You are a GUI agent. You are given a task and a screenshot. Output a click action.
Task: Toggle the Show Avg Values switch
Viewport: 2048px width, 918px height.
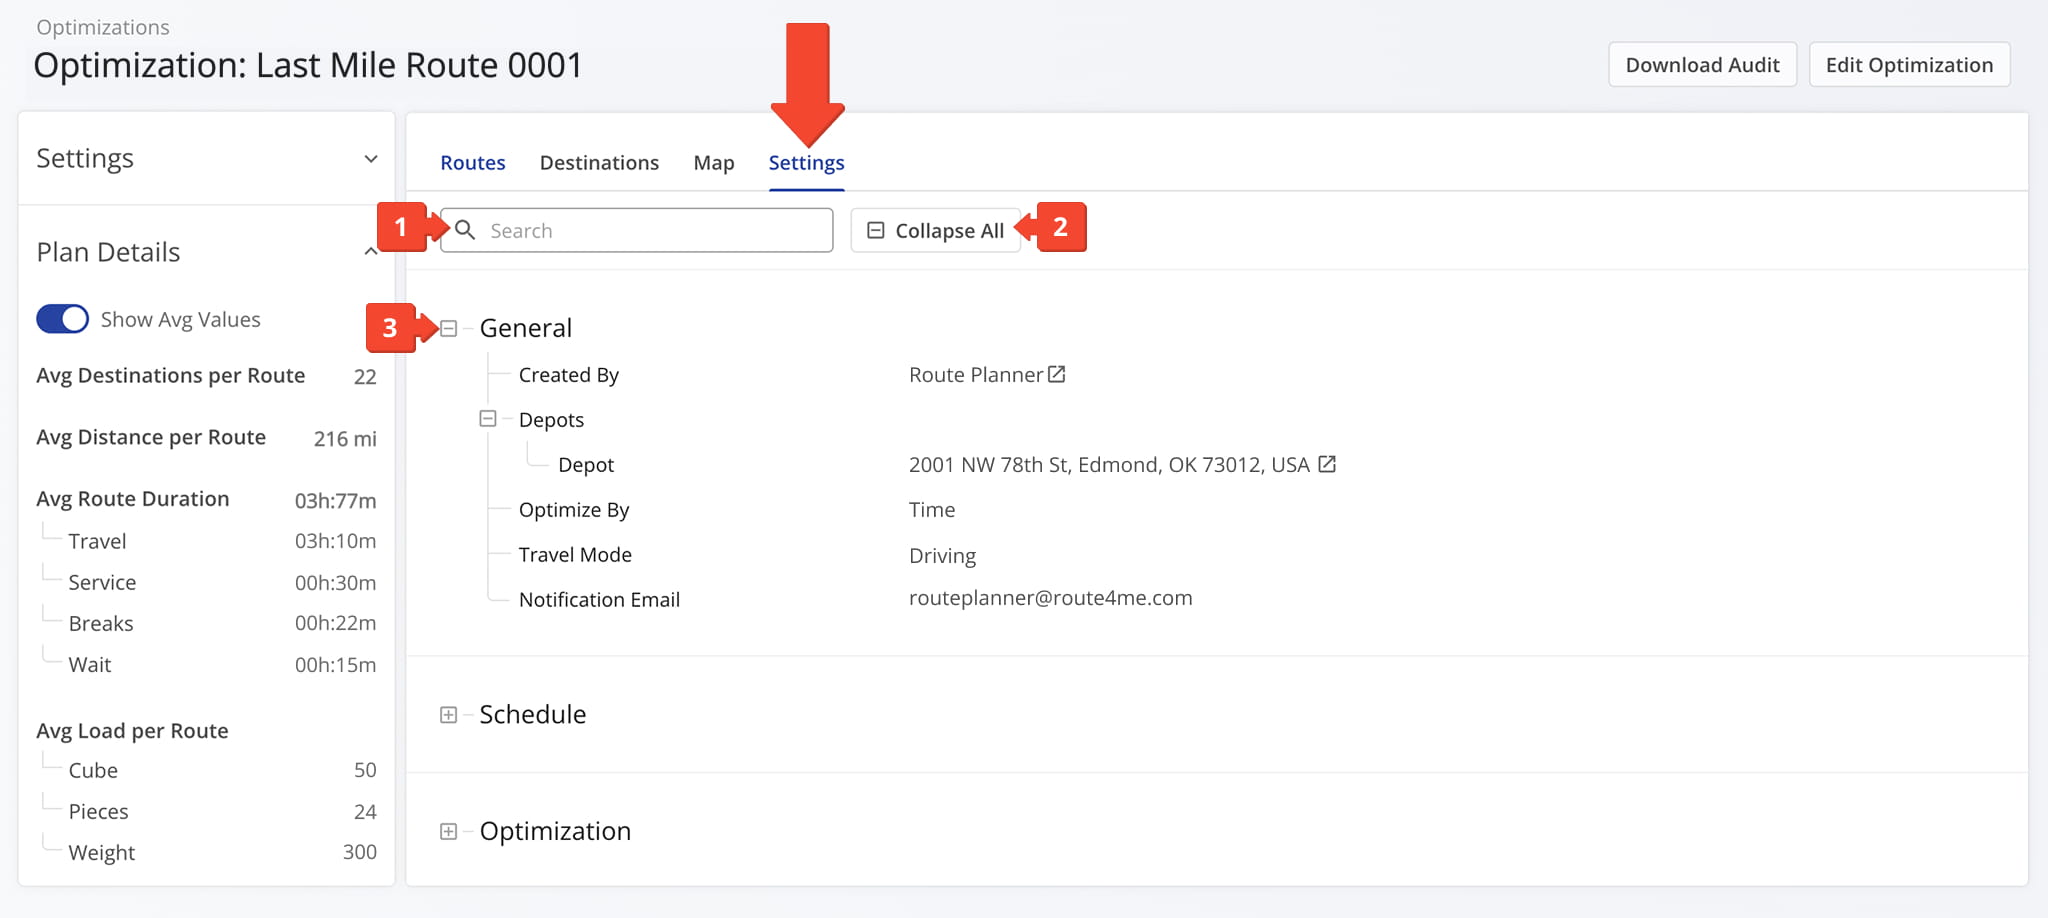(62, 319)
